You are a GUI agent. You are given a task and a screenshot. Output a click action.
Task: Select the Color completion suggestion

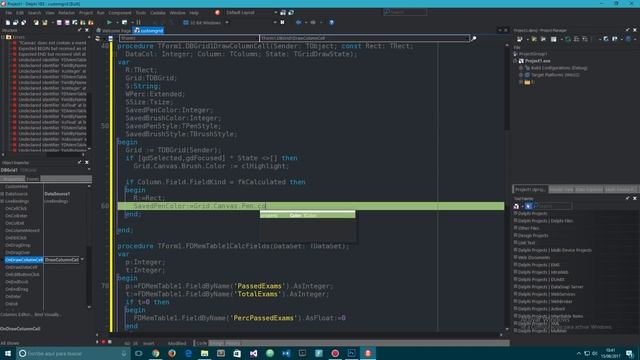click(307, 215)
